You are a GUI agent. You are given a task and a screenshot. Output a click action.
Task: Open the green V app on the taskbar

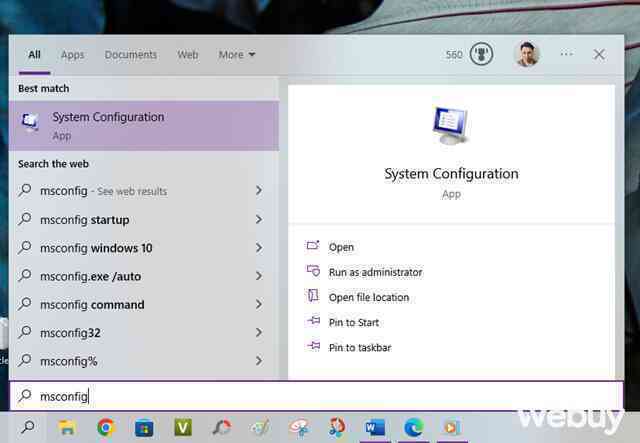coord(183,427)
